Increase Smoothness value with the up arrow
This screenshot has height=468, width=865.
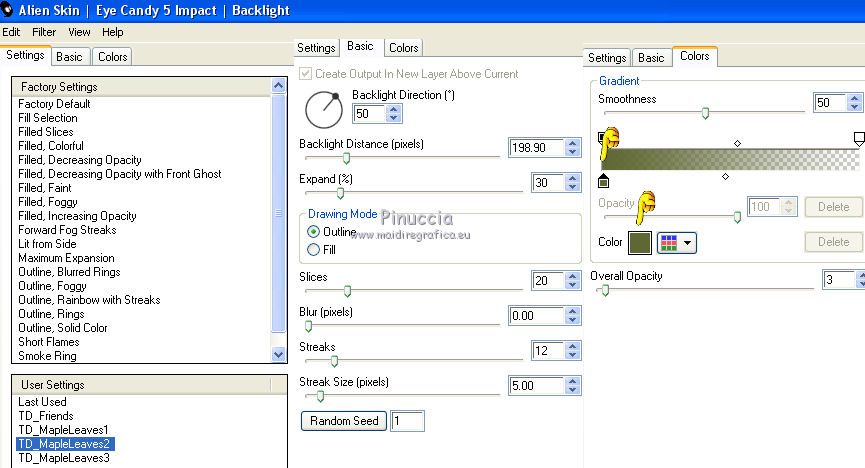click(855, 98)
